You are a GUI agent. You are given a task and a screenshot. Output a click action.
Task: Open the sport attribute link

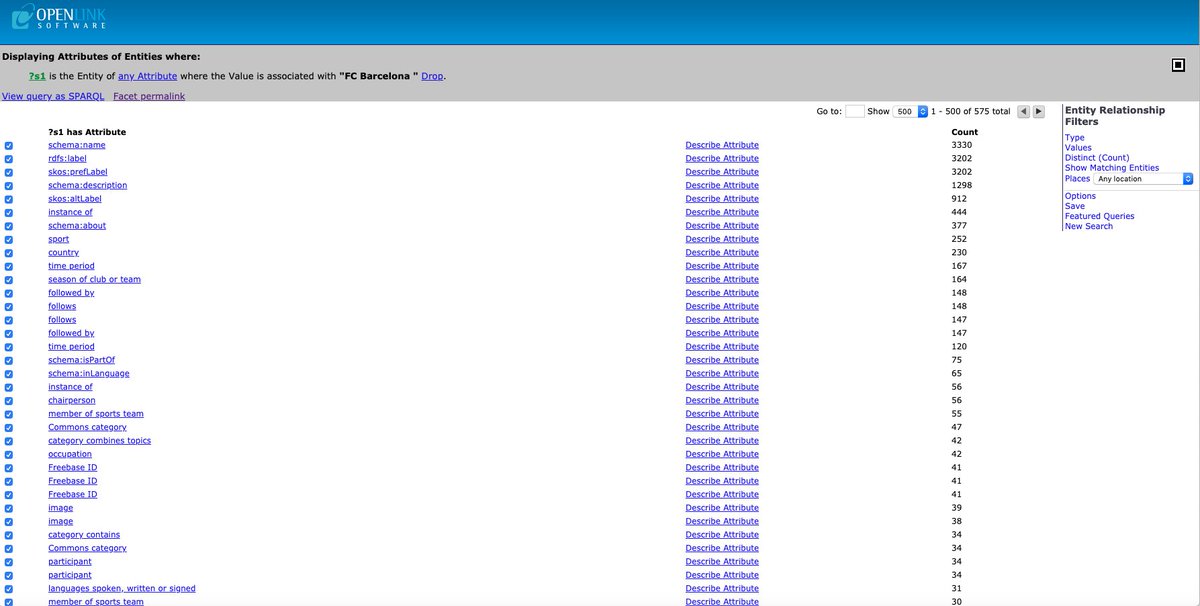(x=58, y=239)
